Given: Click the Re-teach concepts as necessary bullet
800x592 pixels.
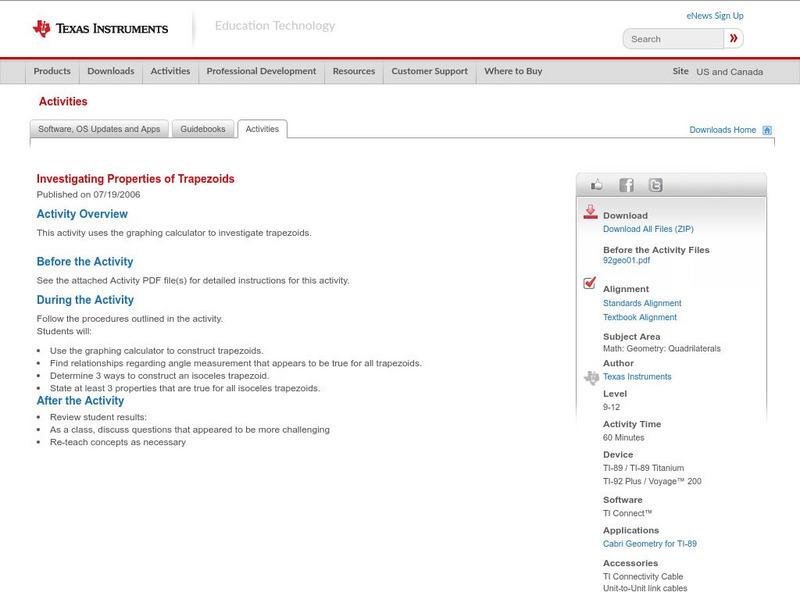Looking at the screenshot, I should 118,442.
